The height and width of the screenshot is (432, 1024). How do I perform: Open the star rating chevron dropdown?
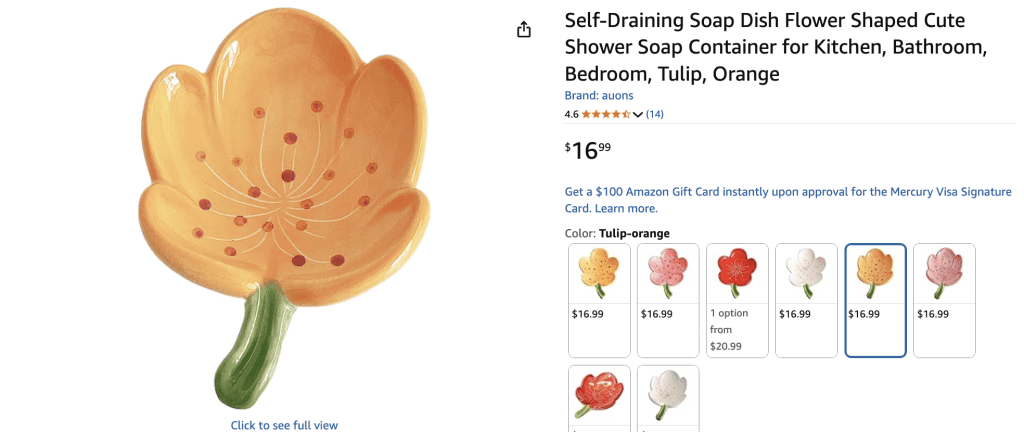(638, 115)
